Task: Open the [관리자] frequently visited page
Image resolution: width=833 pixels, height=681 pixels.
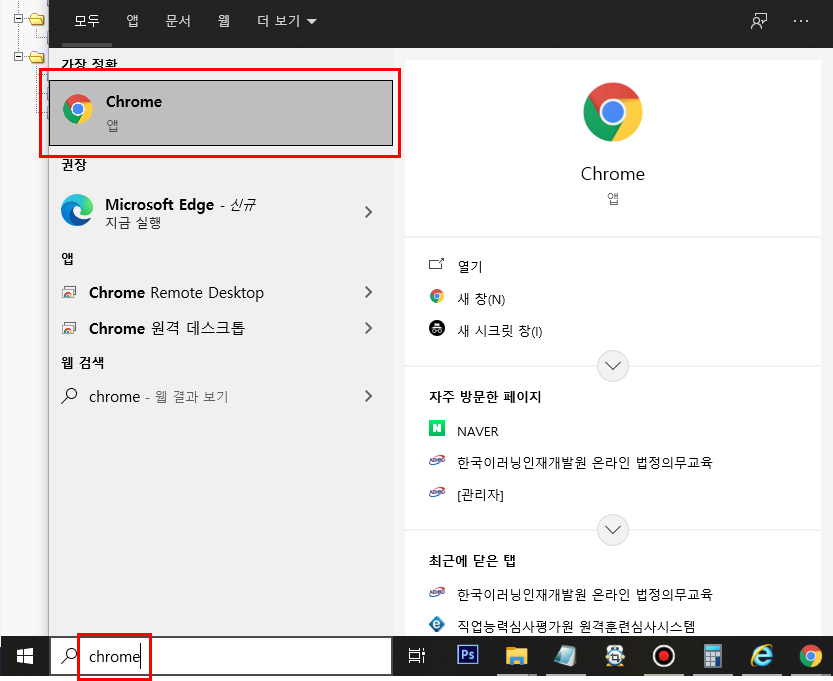Action: click(x=480, y=495)
